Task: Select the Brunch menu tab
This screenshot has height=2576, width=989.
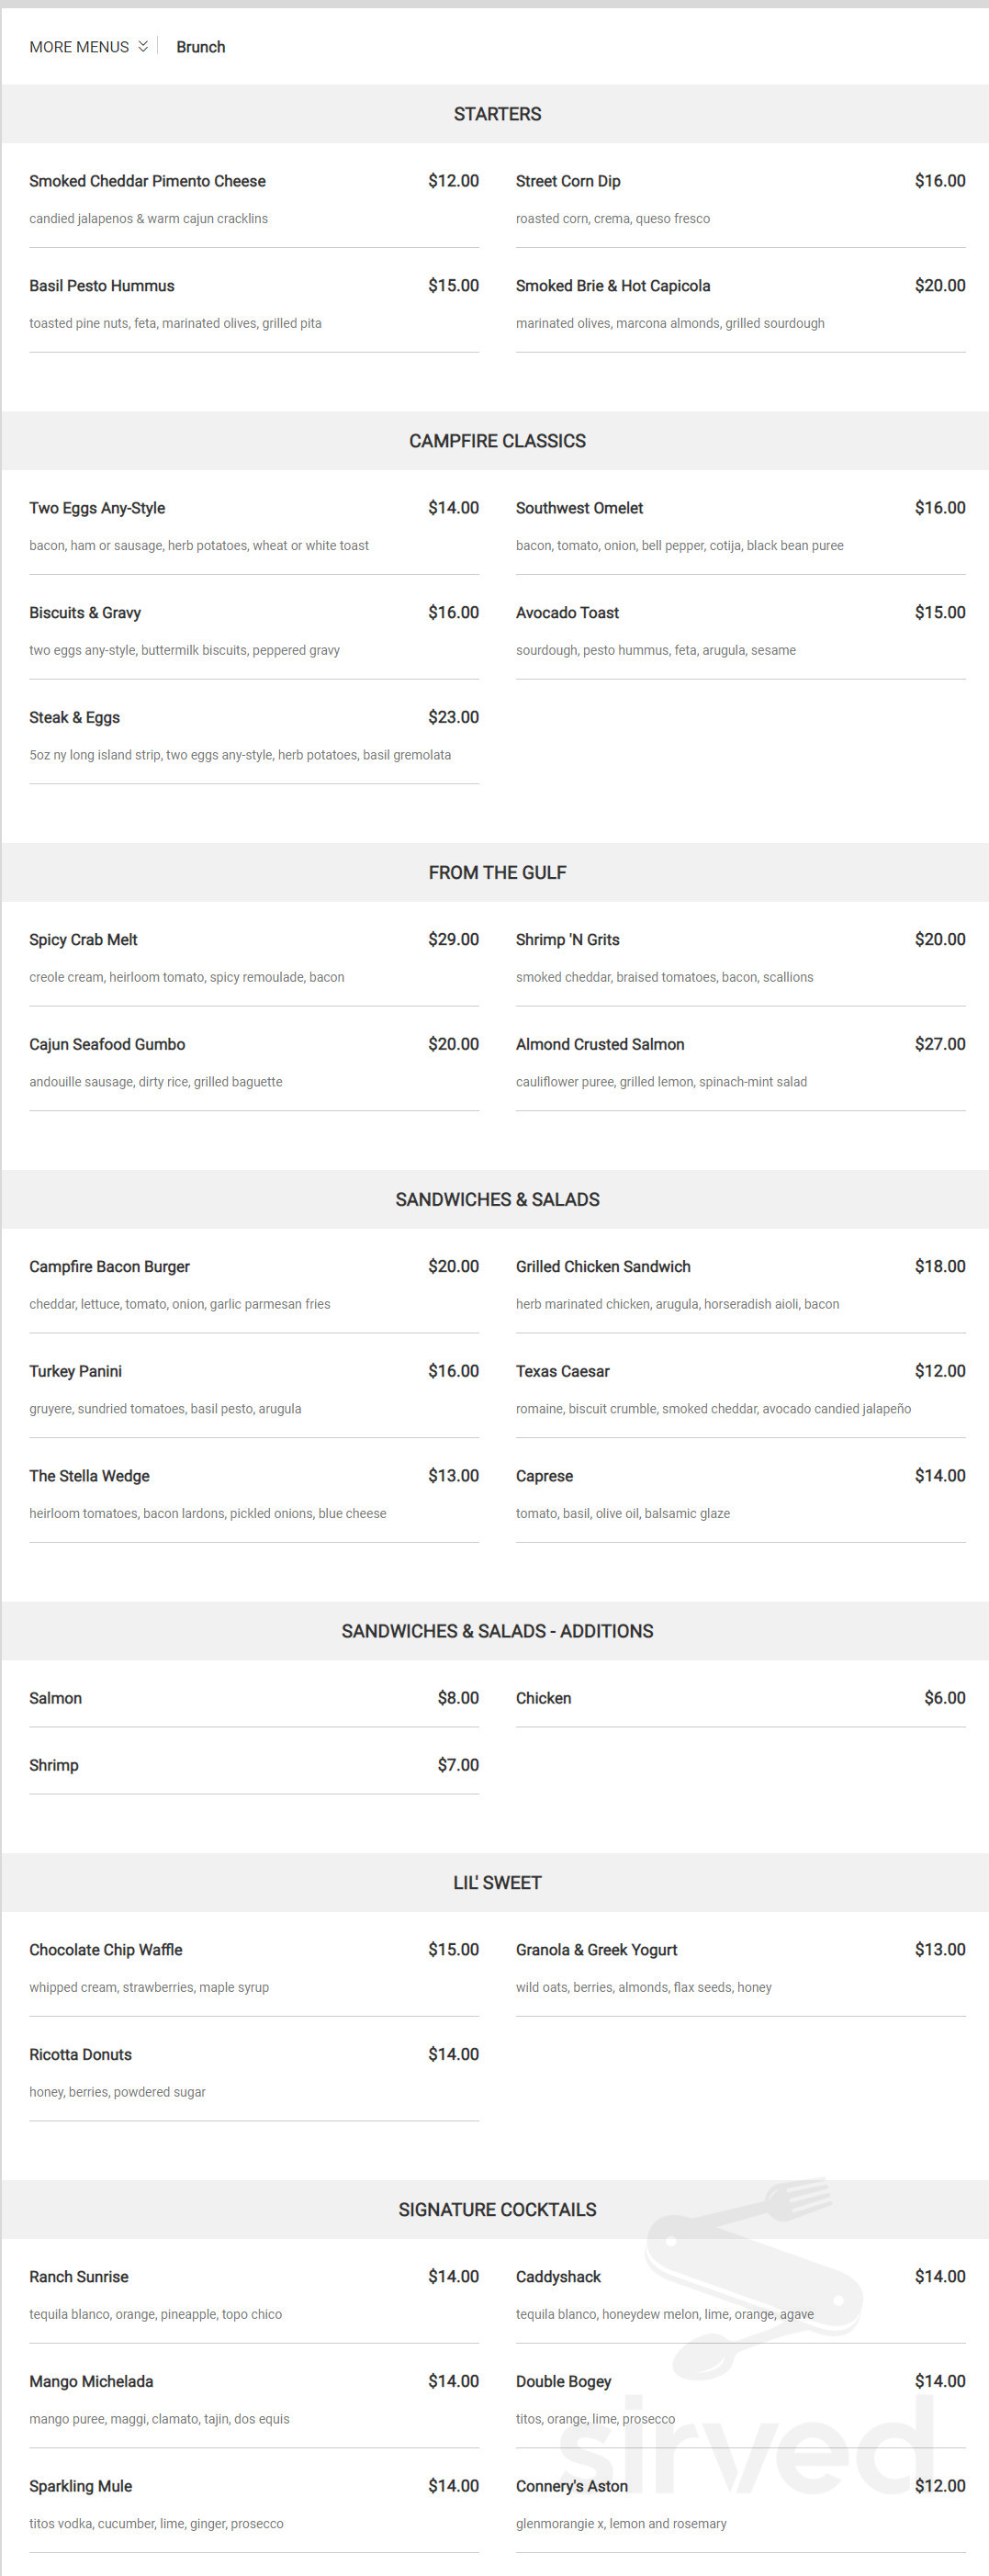Action: click(201, 47)
